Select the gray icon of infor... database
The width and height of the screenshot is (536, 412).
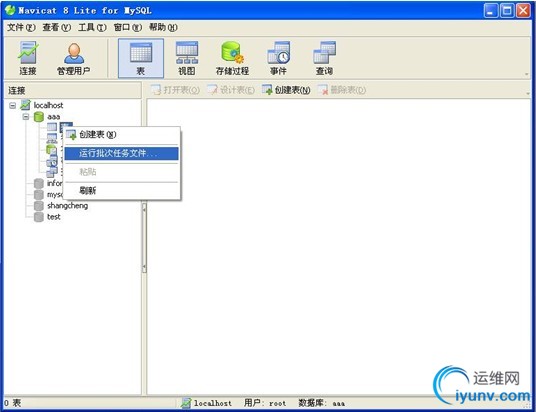click(39, 184)
